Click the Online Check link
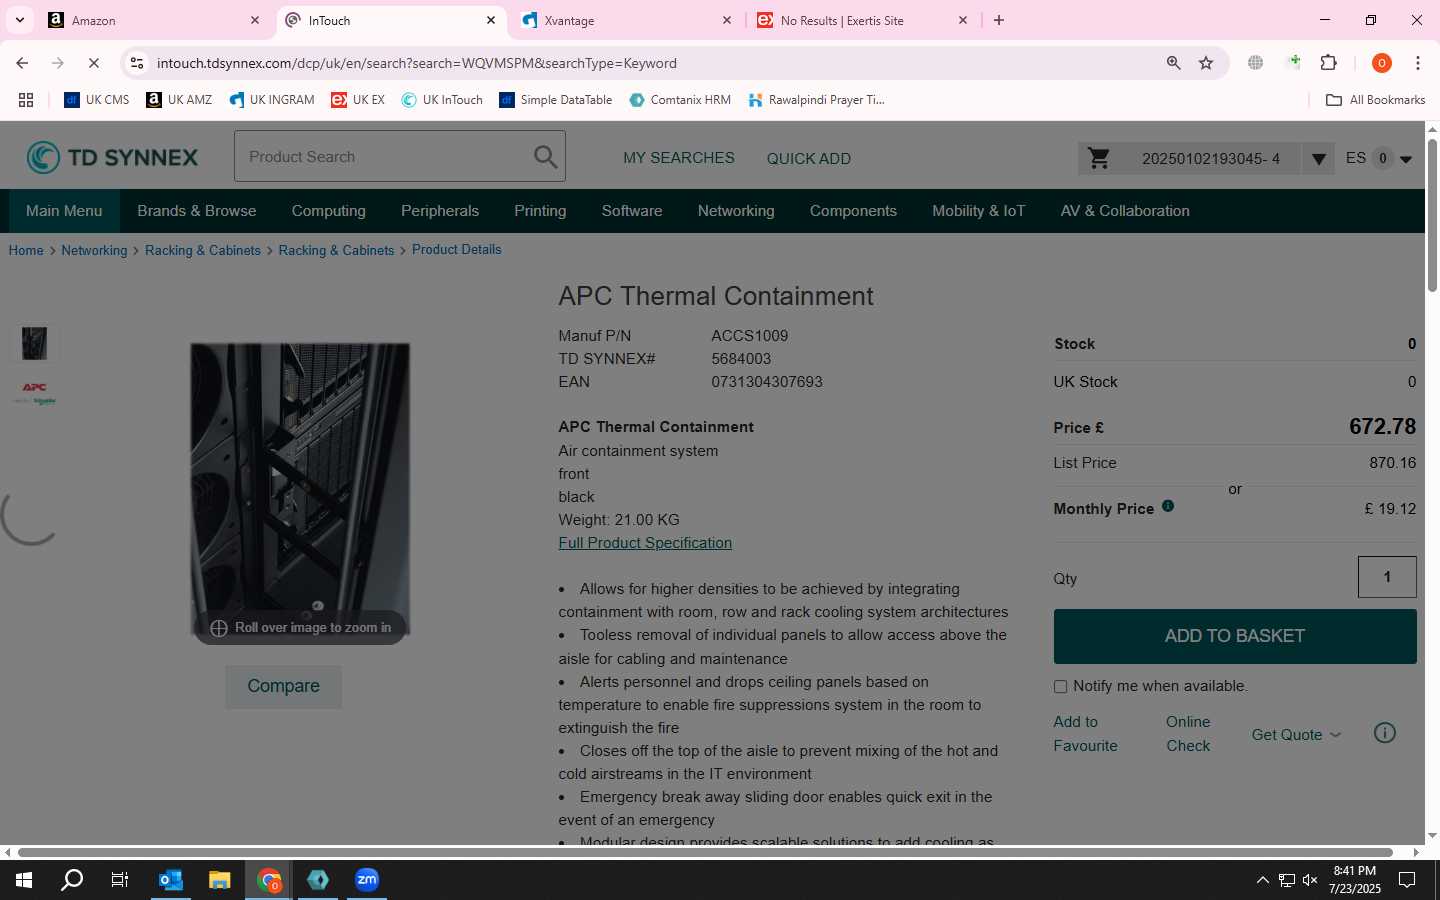The height and width of the screenshot is (900, 1440). click(1188, 734)
